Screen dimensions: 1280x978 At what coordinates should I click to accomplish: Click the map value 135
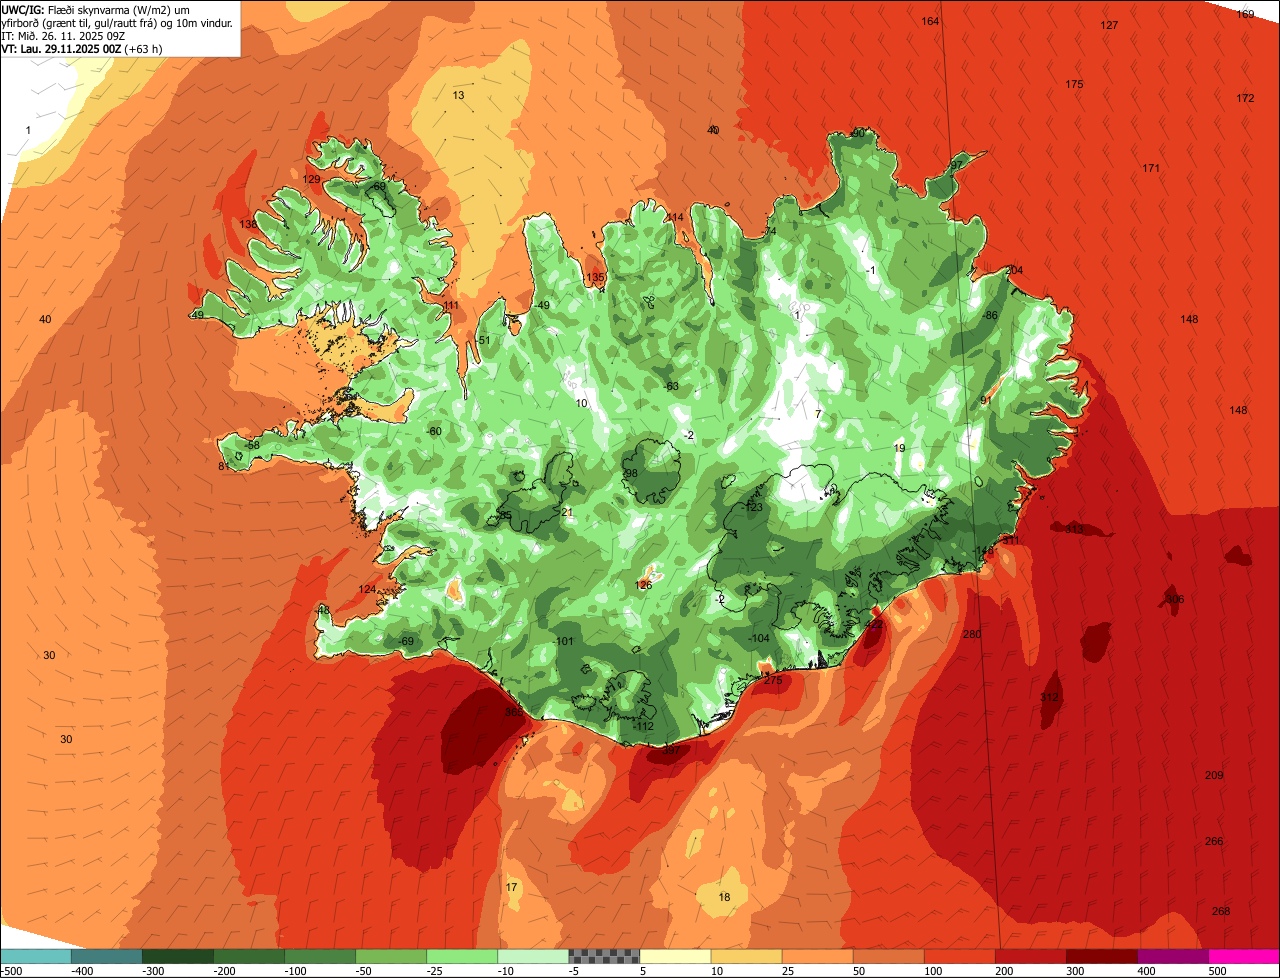point(596,277)
